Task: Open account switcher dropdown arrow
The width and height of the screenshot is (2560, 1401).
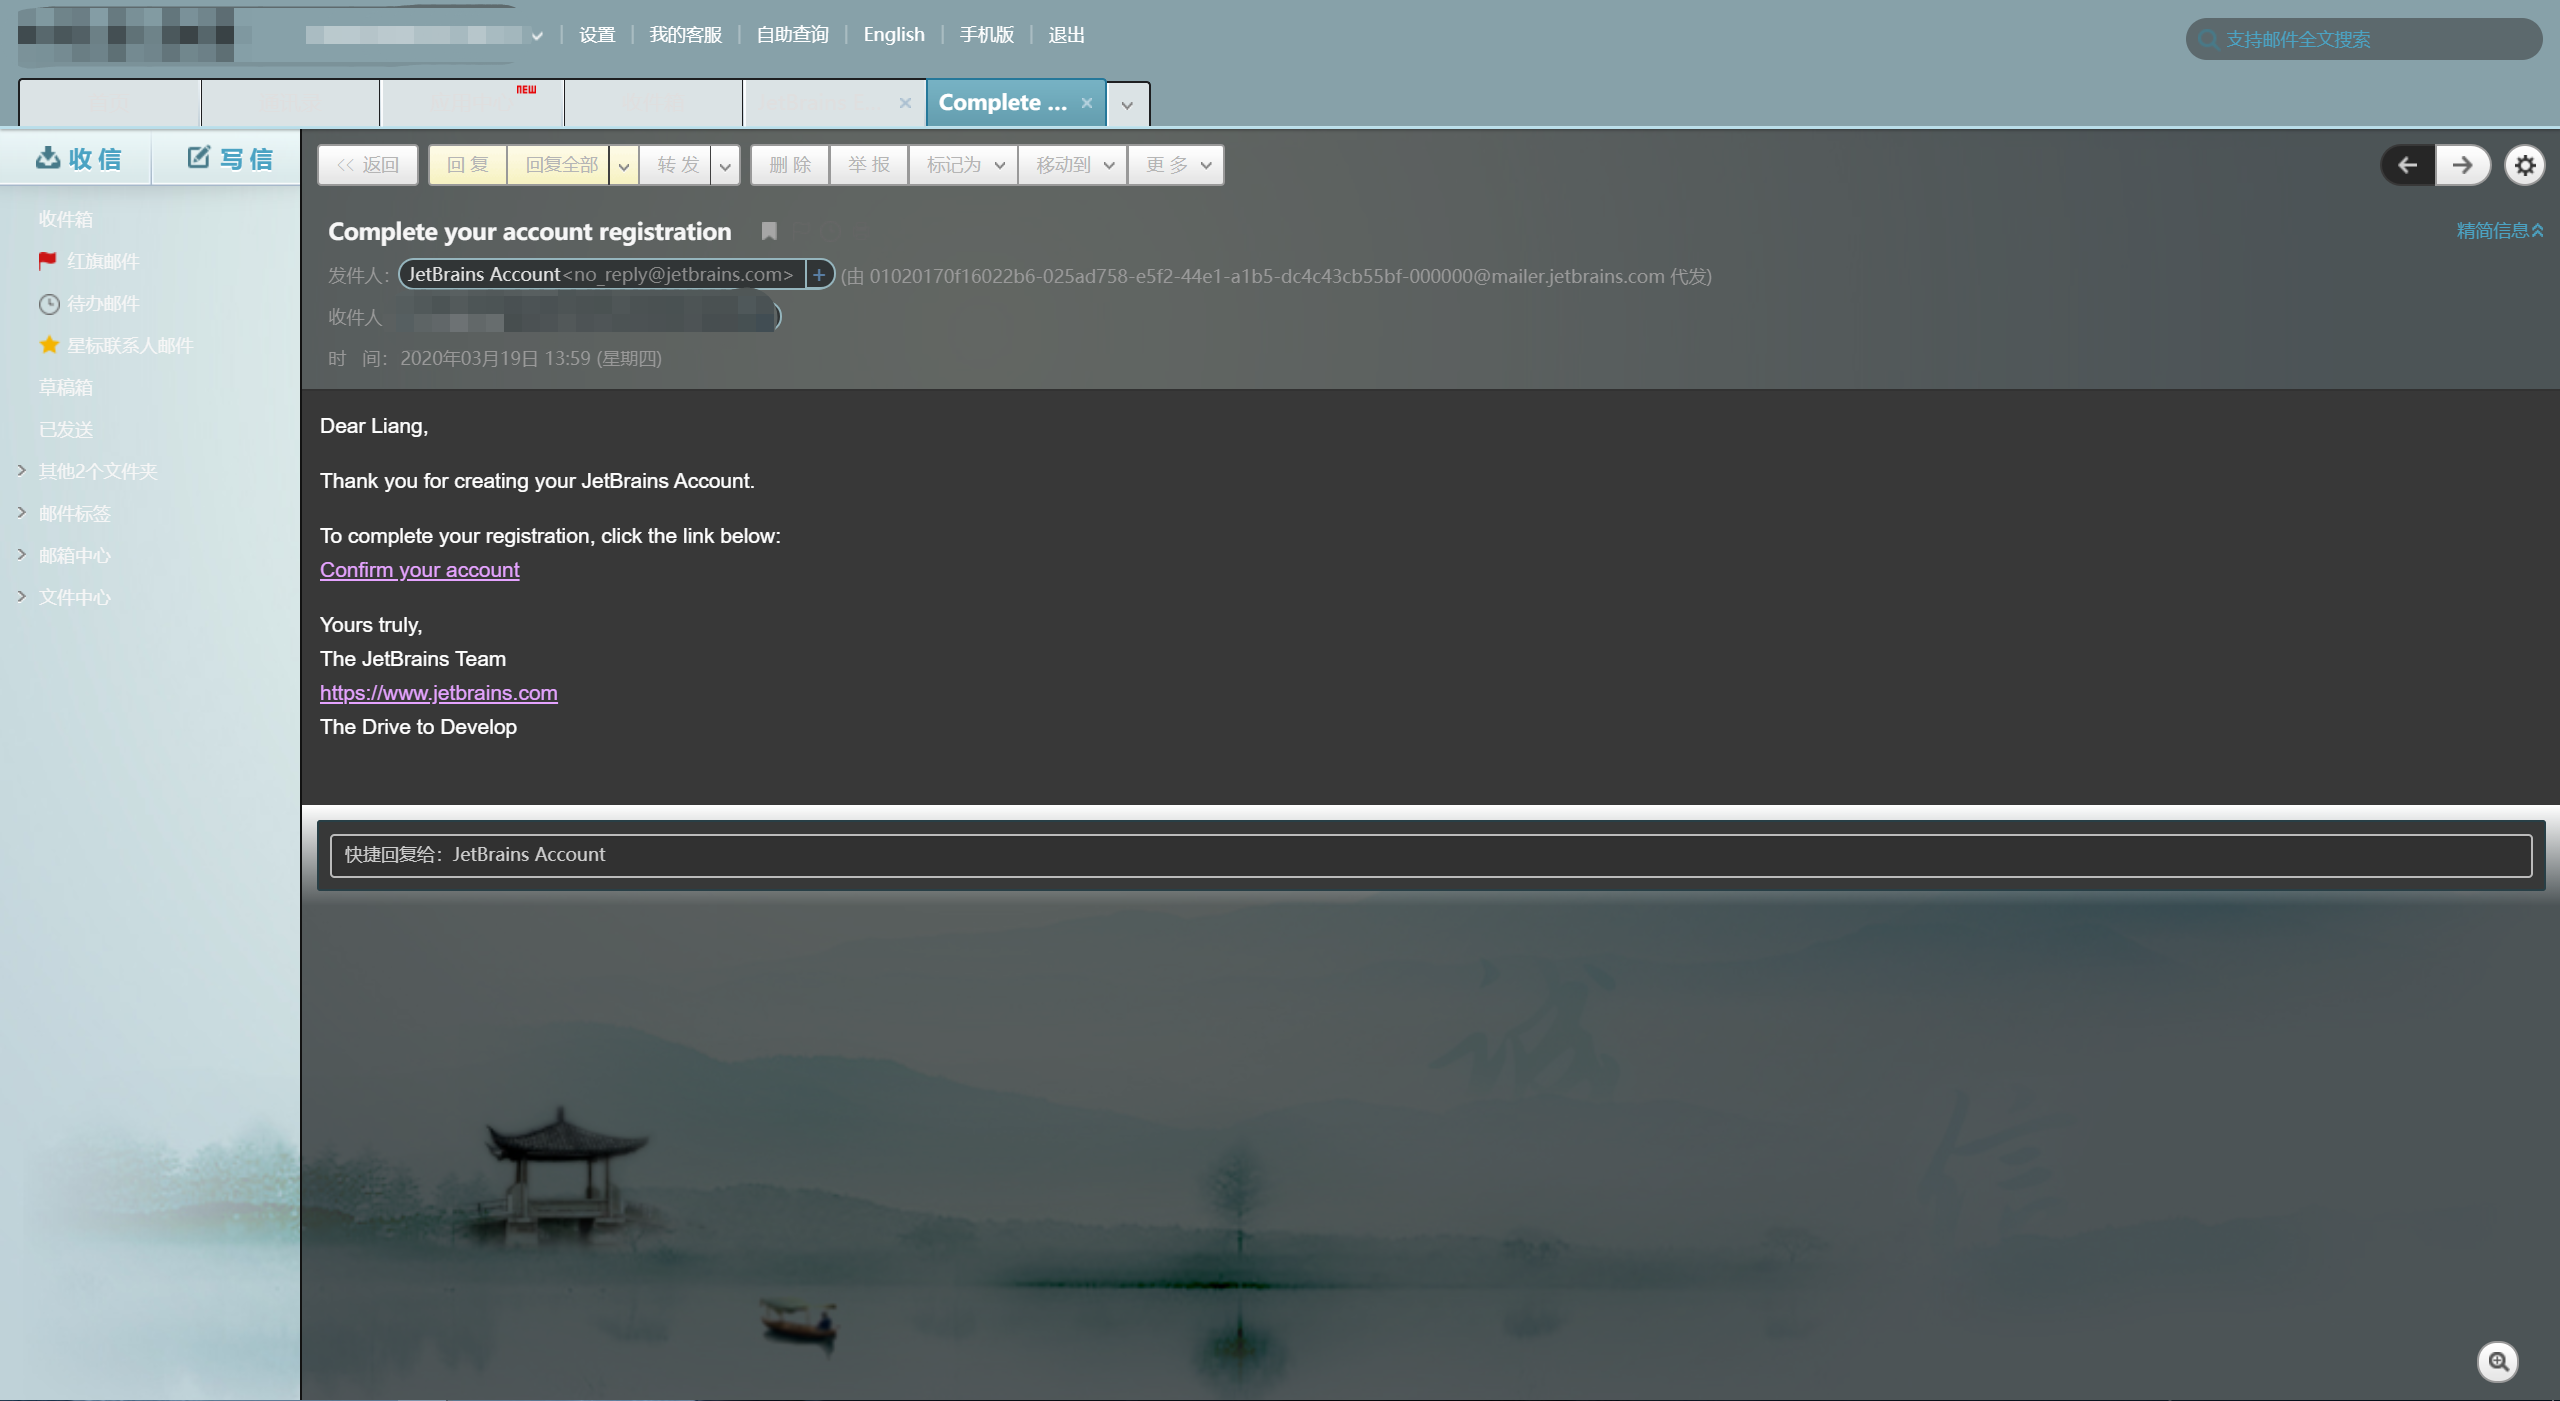Action: coord(537,36)
